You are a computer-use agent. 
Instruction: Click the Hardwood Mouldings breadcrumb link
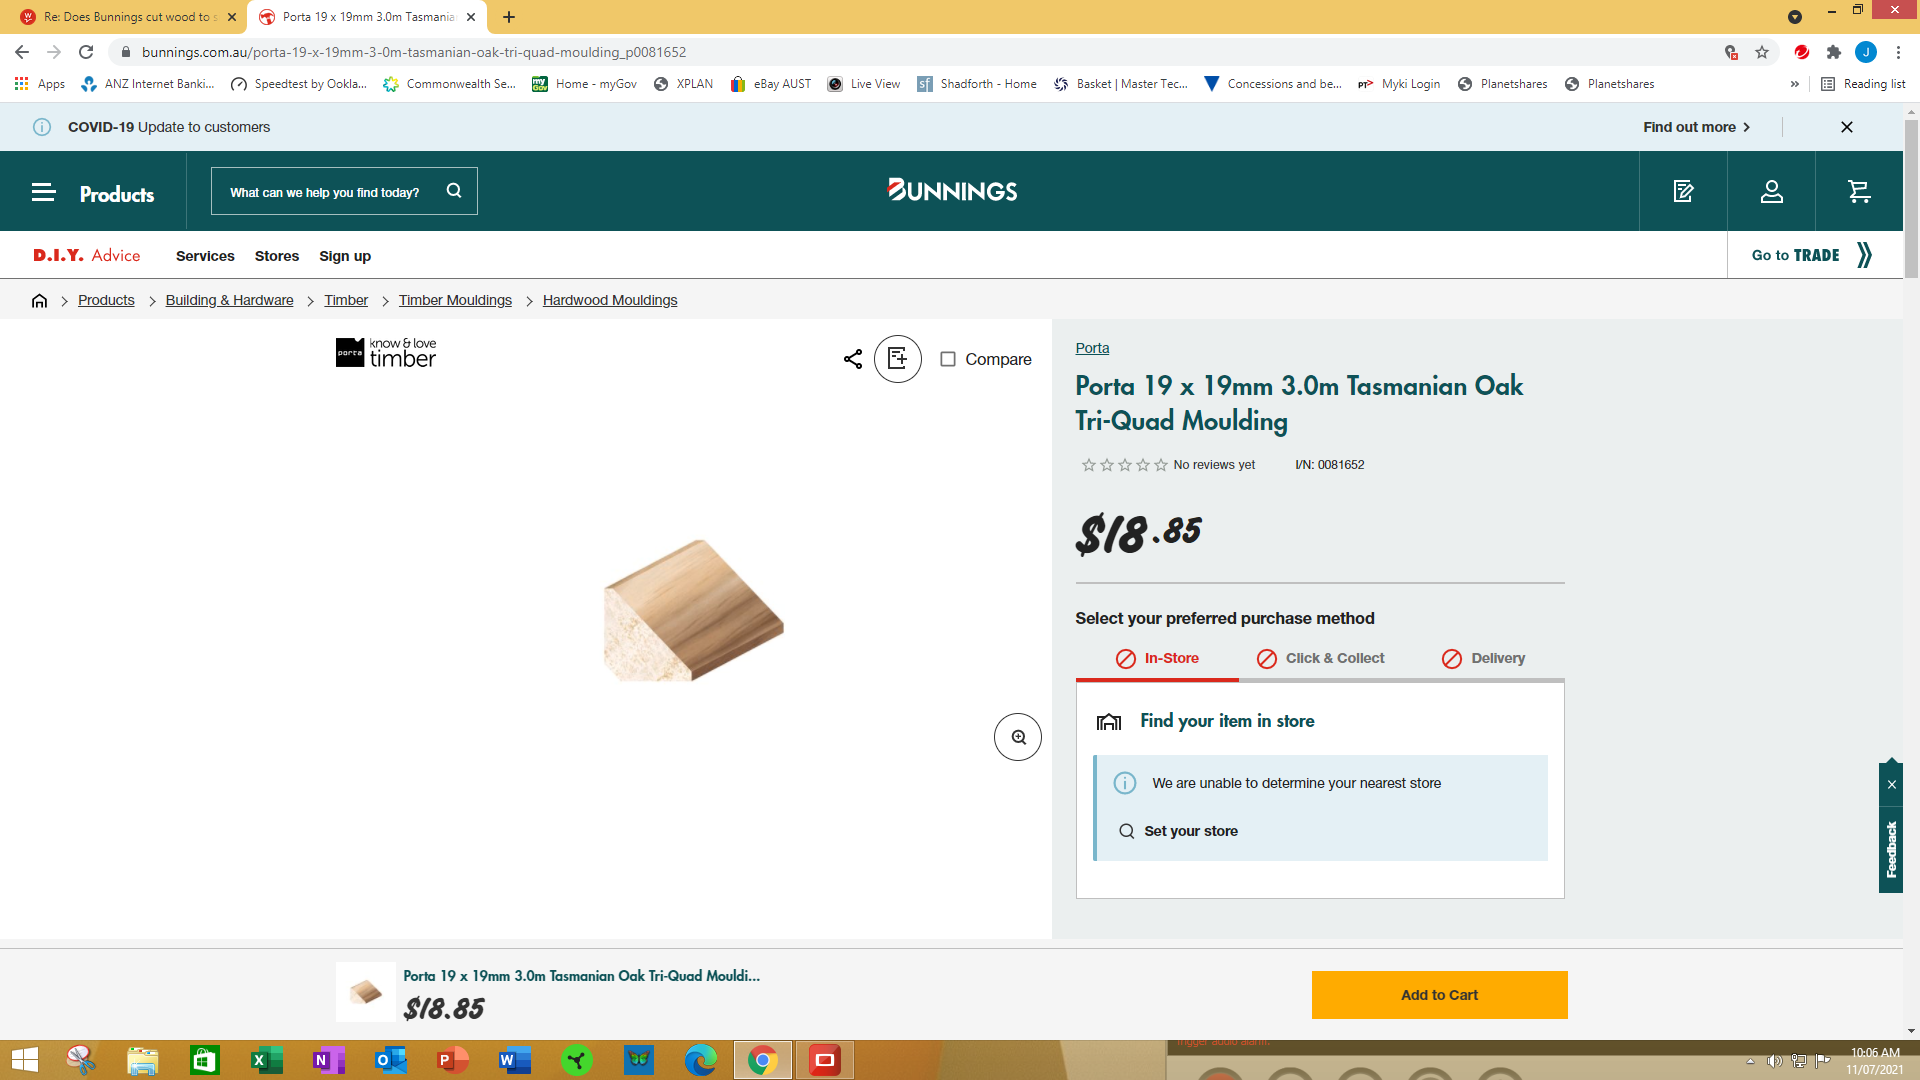click(611, 299)
